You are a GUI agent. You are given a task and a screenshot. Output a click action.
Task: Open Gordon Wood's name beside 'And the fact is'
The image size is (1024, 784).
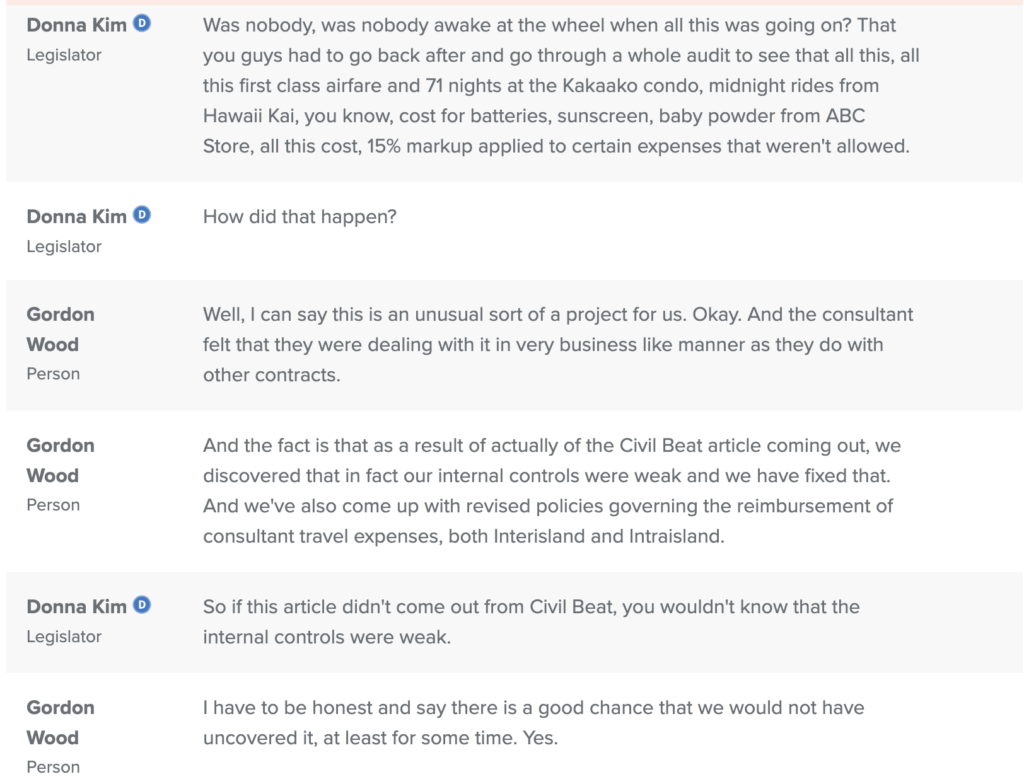click(x=60, y=460)
